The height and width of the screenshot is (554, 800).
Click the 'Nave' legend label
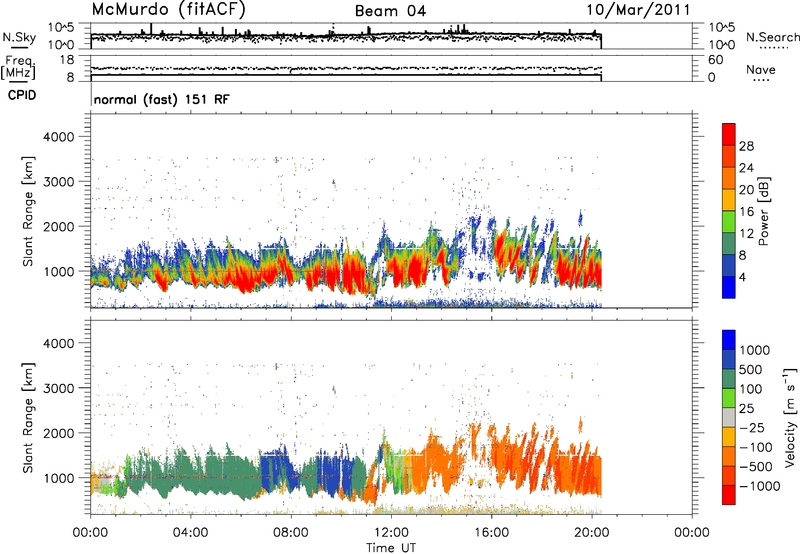761,69
